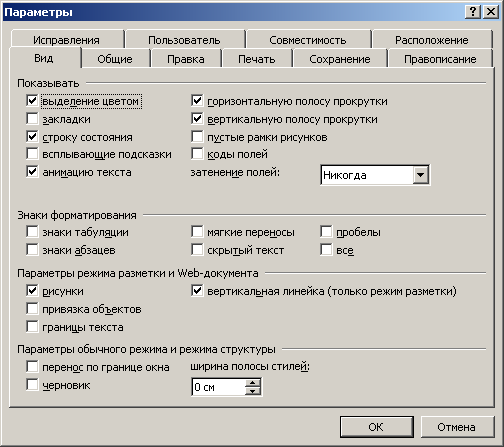Go to the Сохранение tab
Viewport: 504px width, 447px height.
pyautogui.click(x=340, y=59)
